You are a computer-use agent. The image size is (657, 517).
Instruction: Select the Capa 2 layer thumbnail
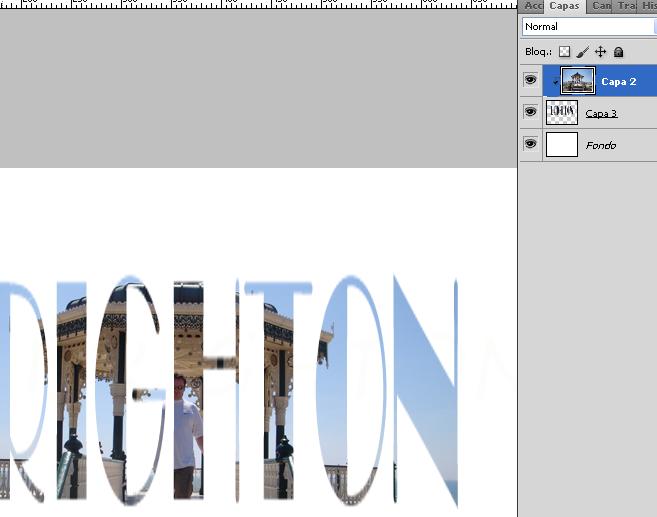(x=578, y=80)
